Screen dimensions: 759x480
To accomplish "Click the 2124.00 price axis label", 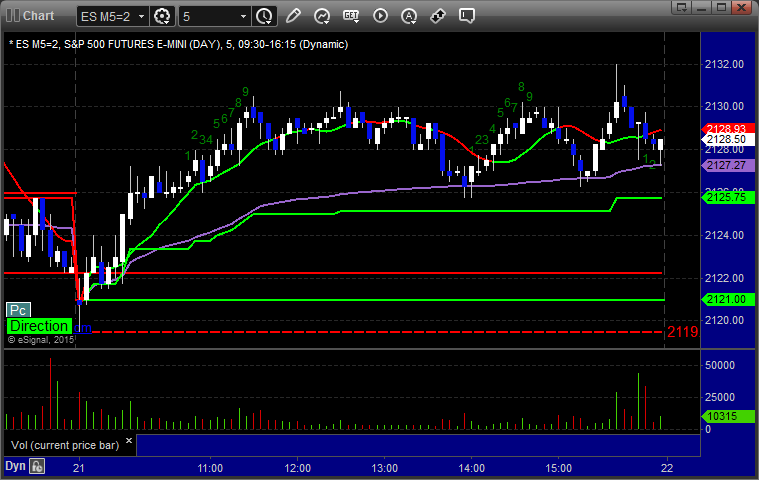I will click(x=724, y=236).
